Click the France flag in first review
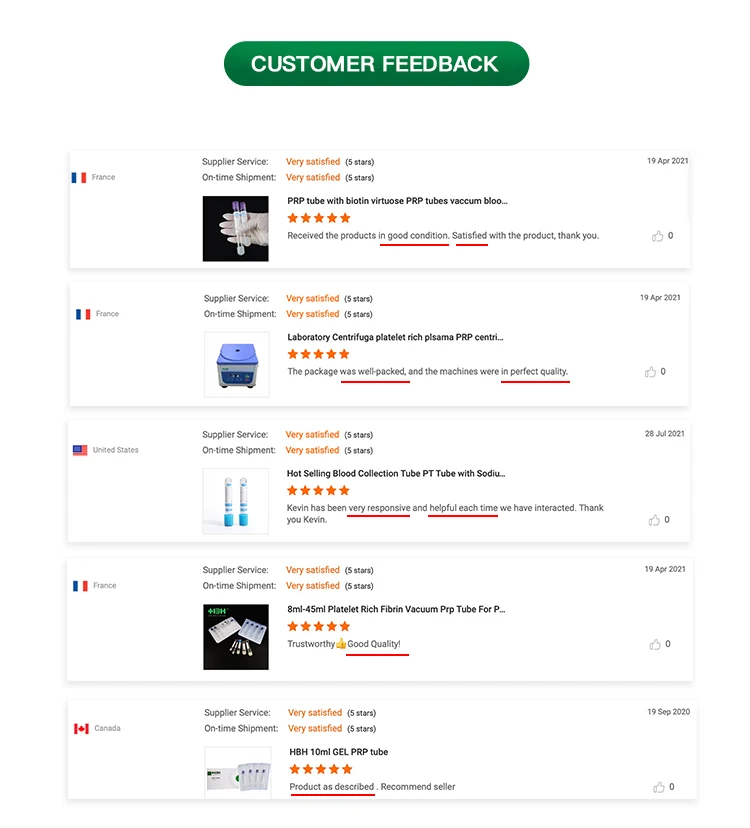 pos(79,177)
